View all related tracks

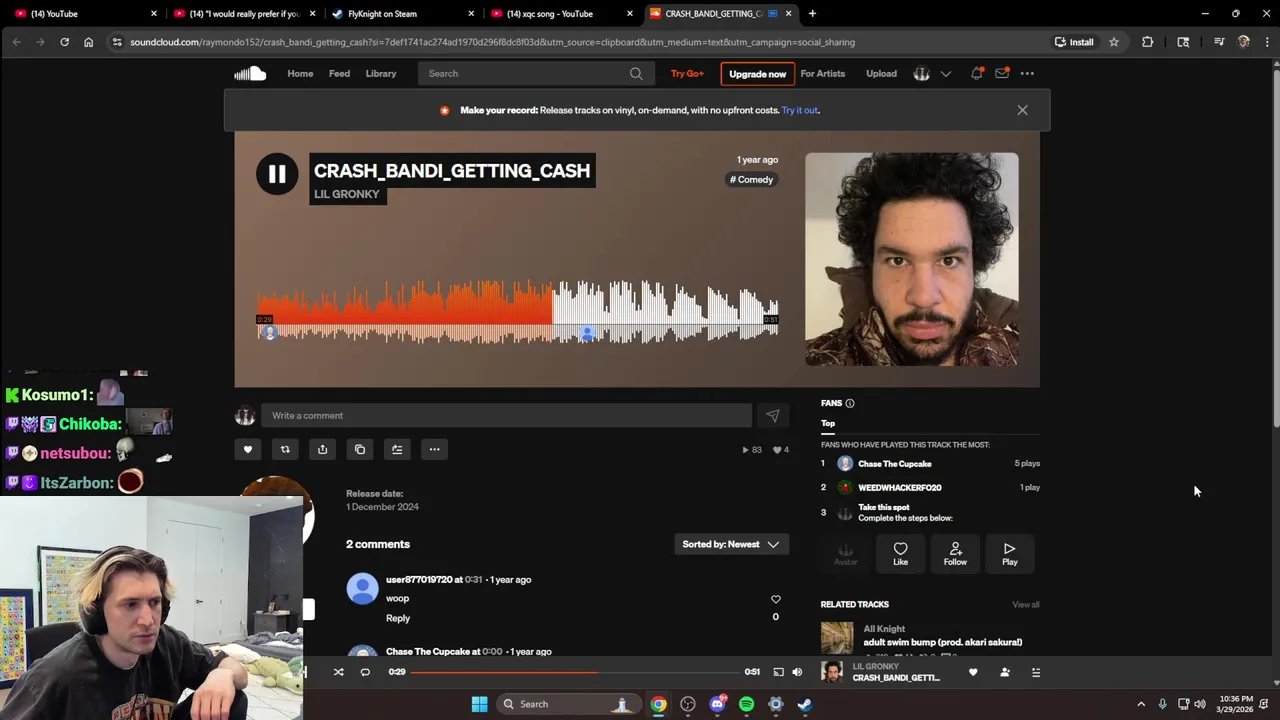point(1026,604)
